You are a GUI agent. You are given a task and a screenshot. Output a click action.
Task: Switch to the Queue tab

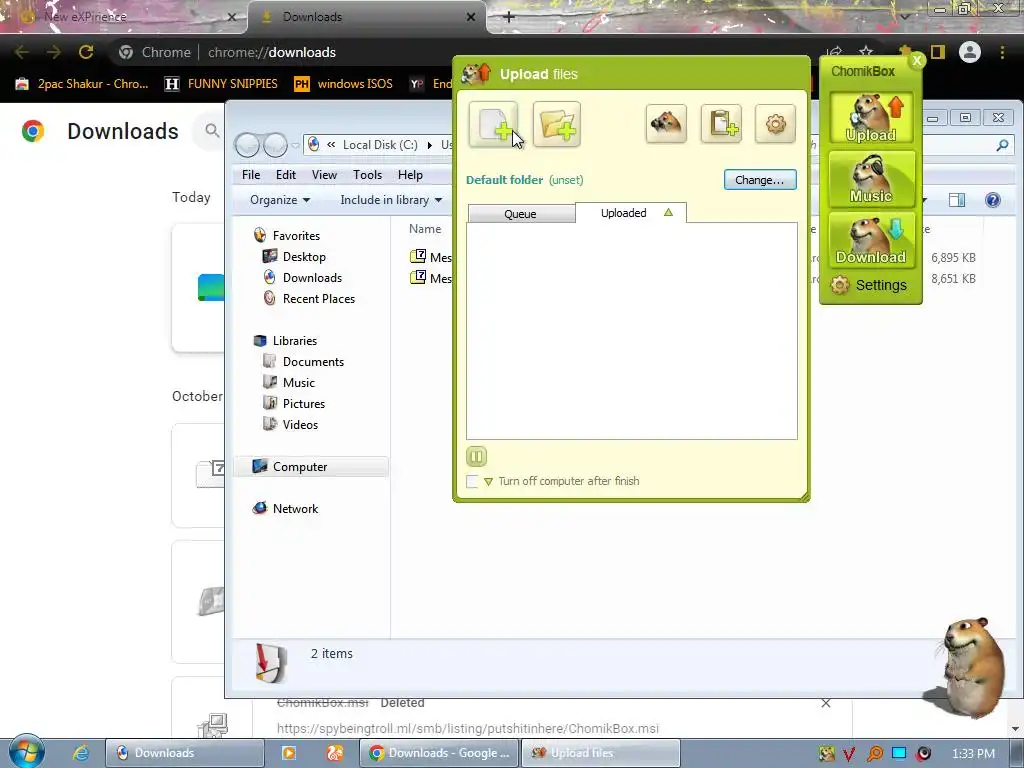[x=520, y=214]
